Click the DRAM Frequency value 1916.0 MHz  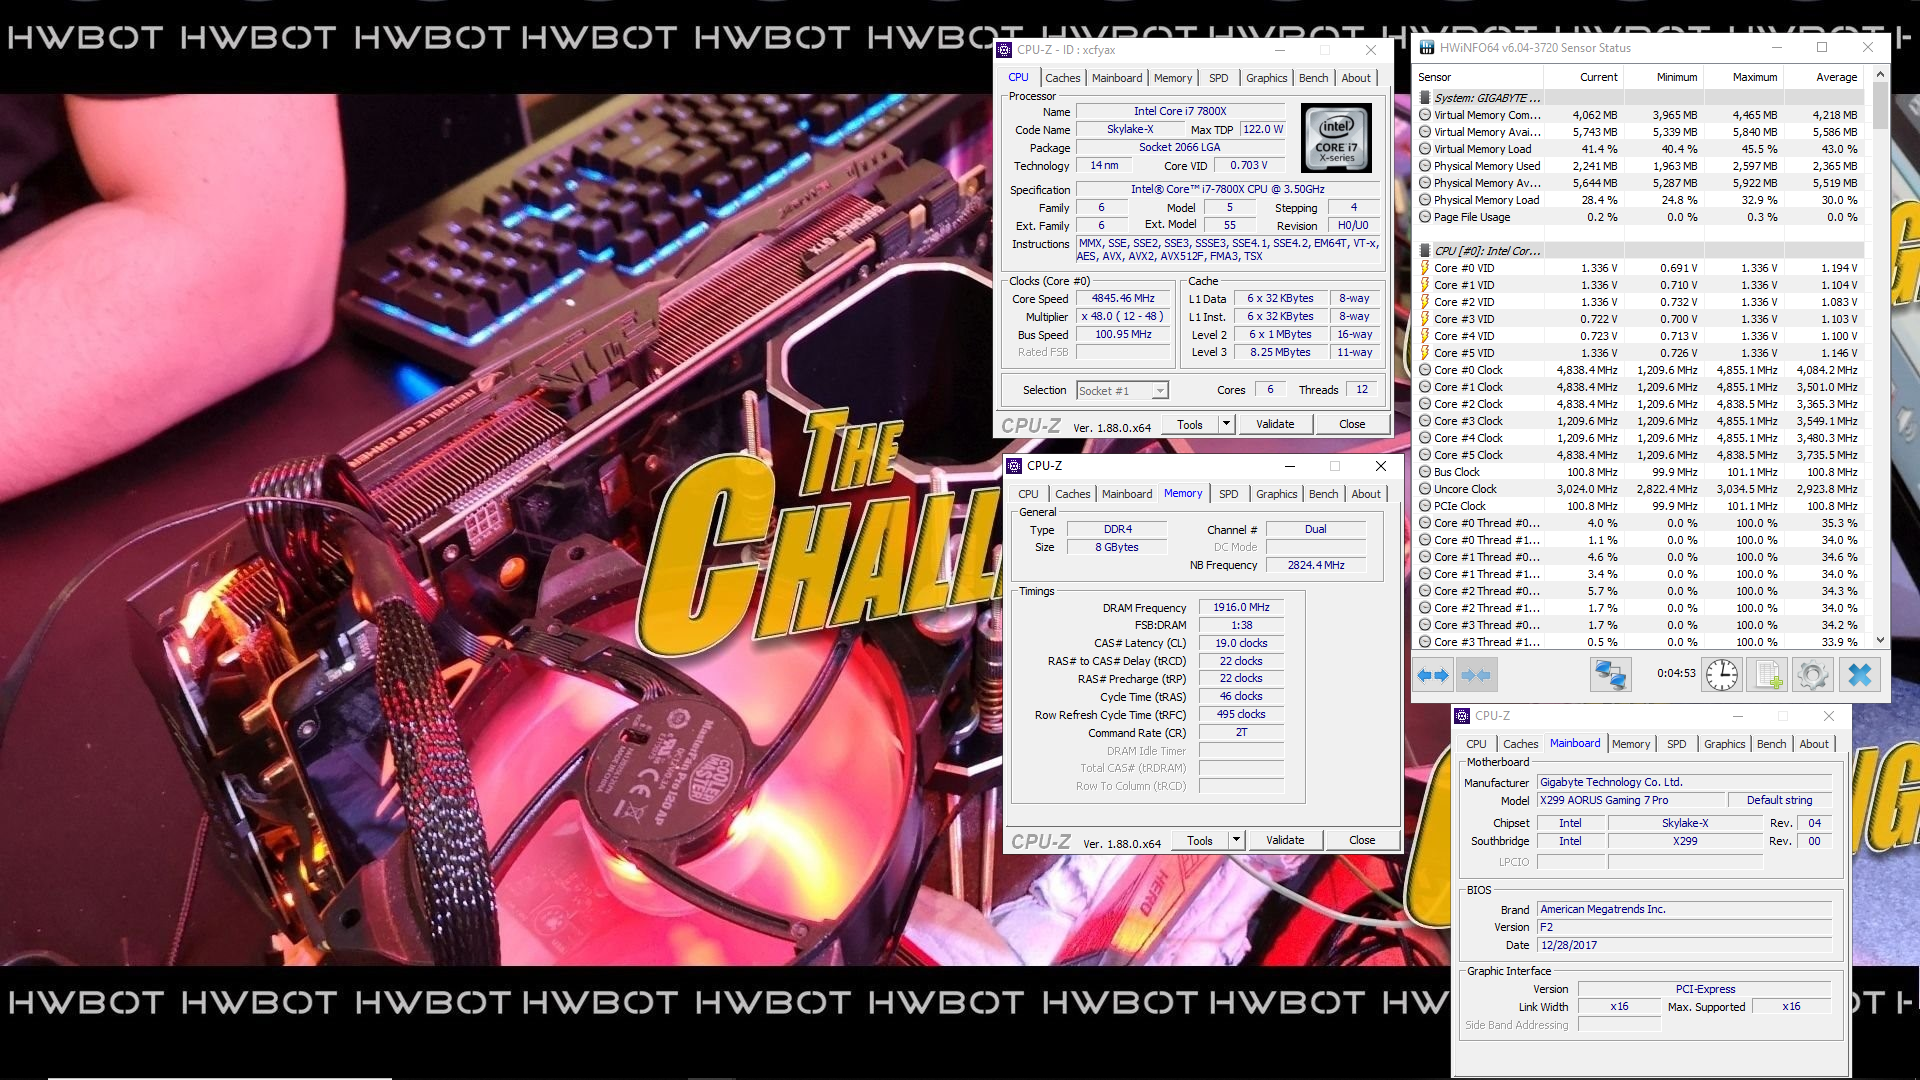pyautogui.click(x=1241, y=607)
